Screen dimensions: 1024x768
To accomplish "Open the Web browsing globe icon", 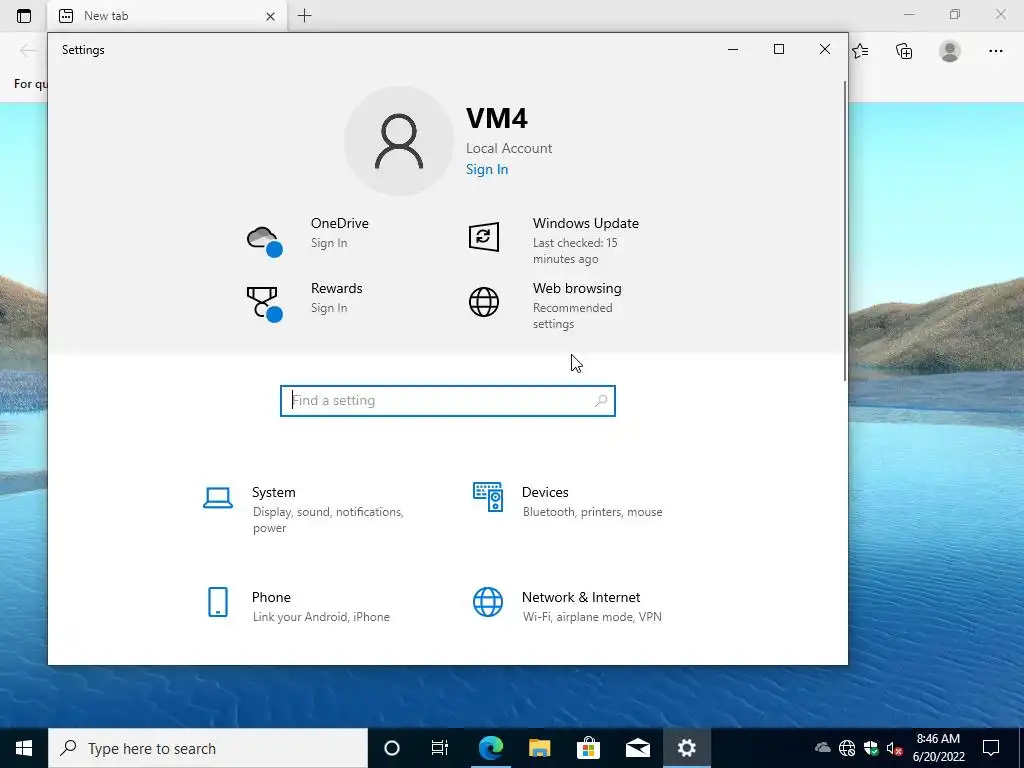I will 484,302.
